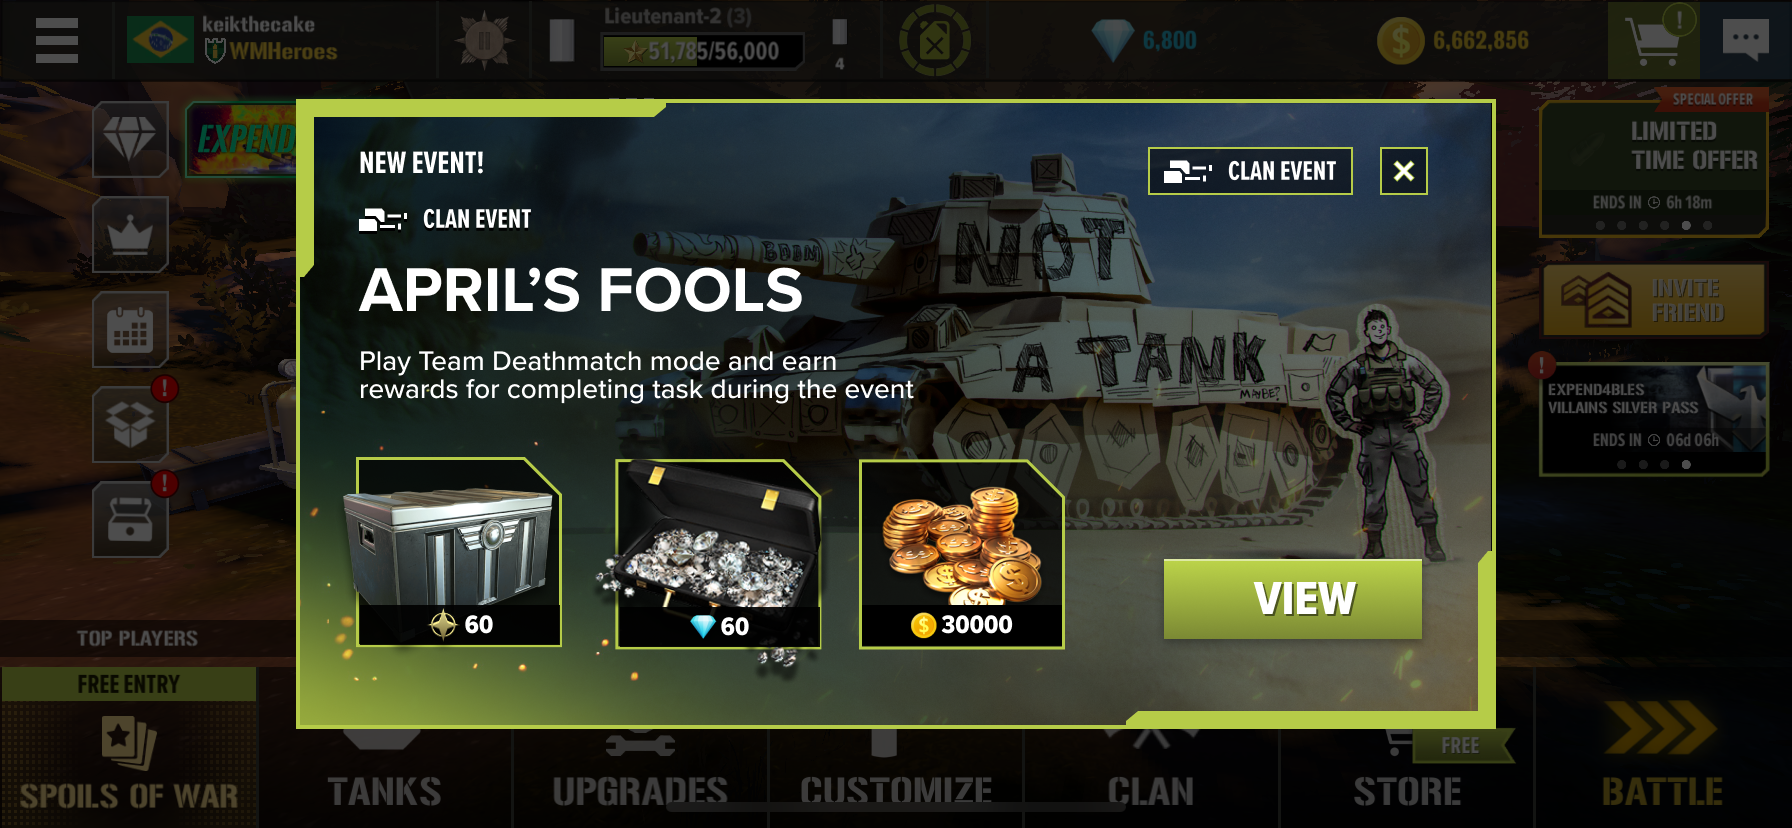Open the hamburger menu icon

point(56,41)
